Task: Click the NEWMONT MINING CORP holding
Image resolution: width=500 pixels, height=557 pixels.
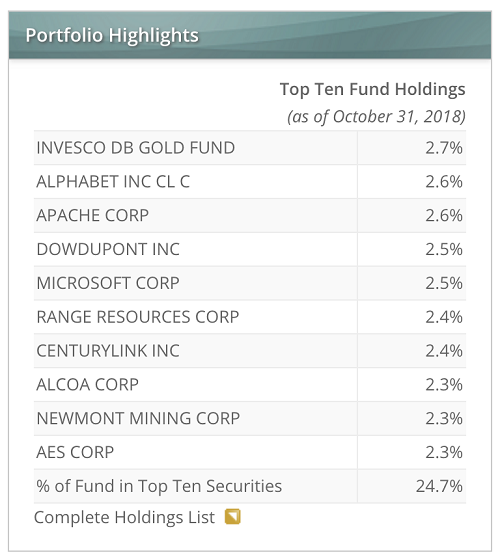Action: click(138, 418)
